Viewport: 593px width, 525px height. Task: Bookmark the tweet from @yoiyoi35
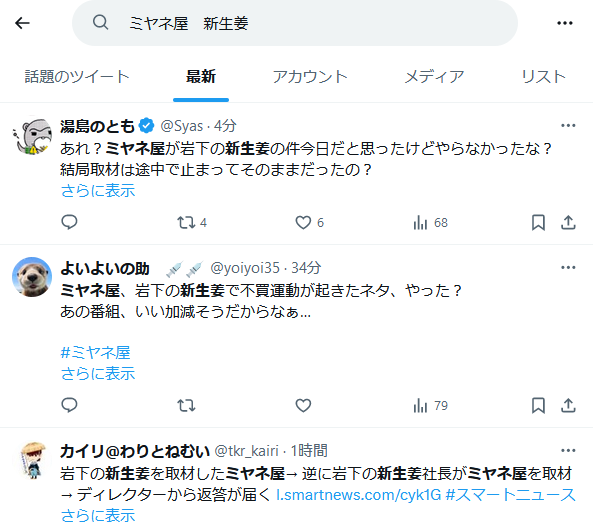tap(538, 405)
